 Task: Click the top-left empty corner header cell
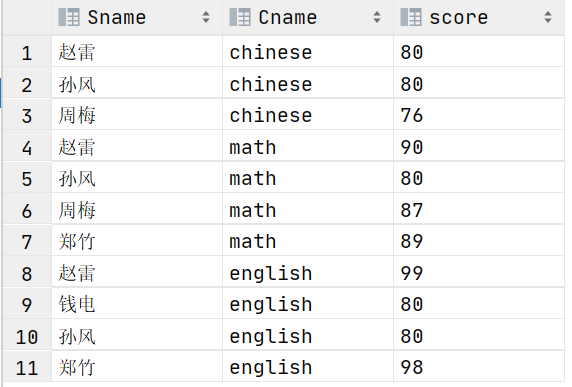27,17
